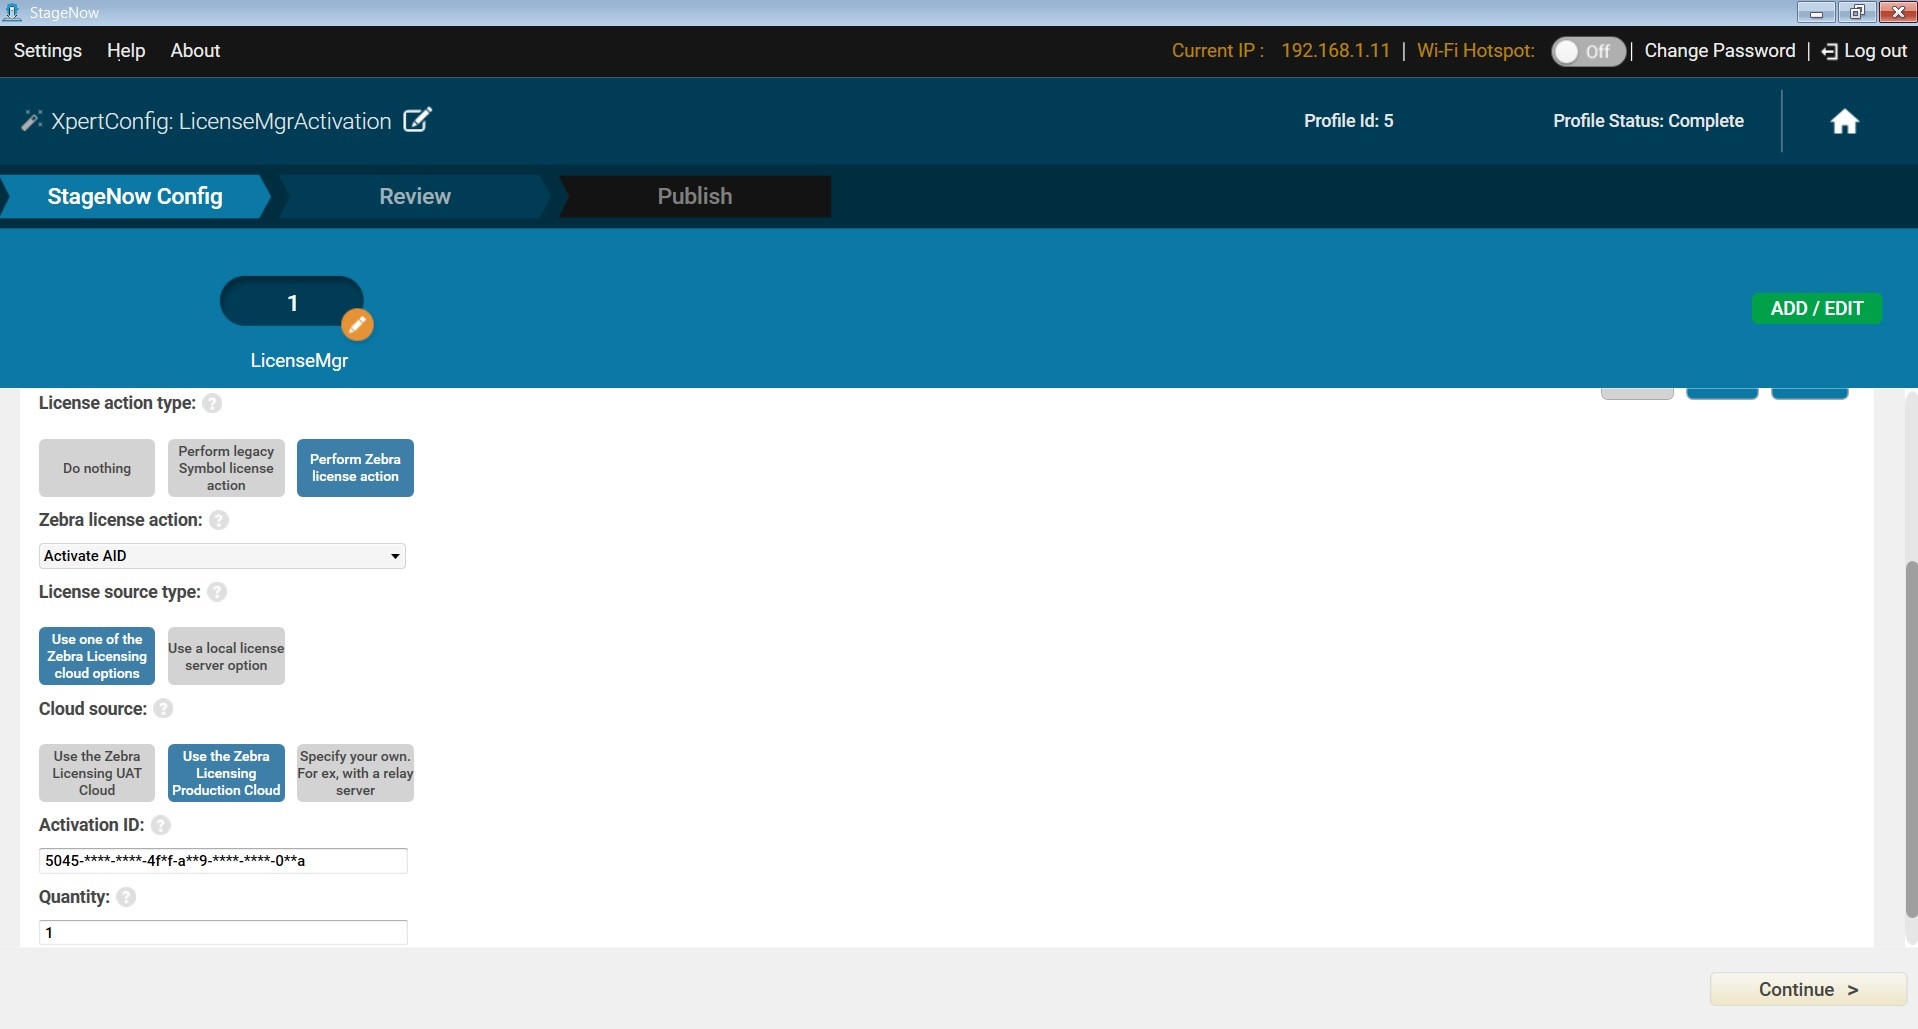This screenshot has height=1029, width=1918.
Task: Click into the Activation ID field
Action: point(223,860)
